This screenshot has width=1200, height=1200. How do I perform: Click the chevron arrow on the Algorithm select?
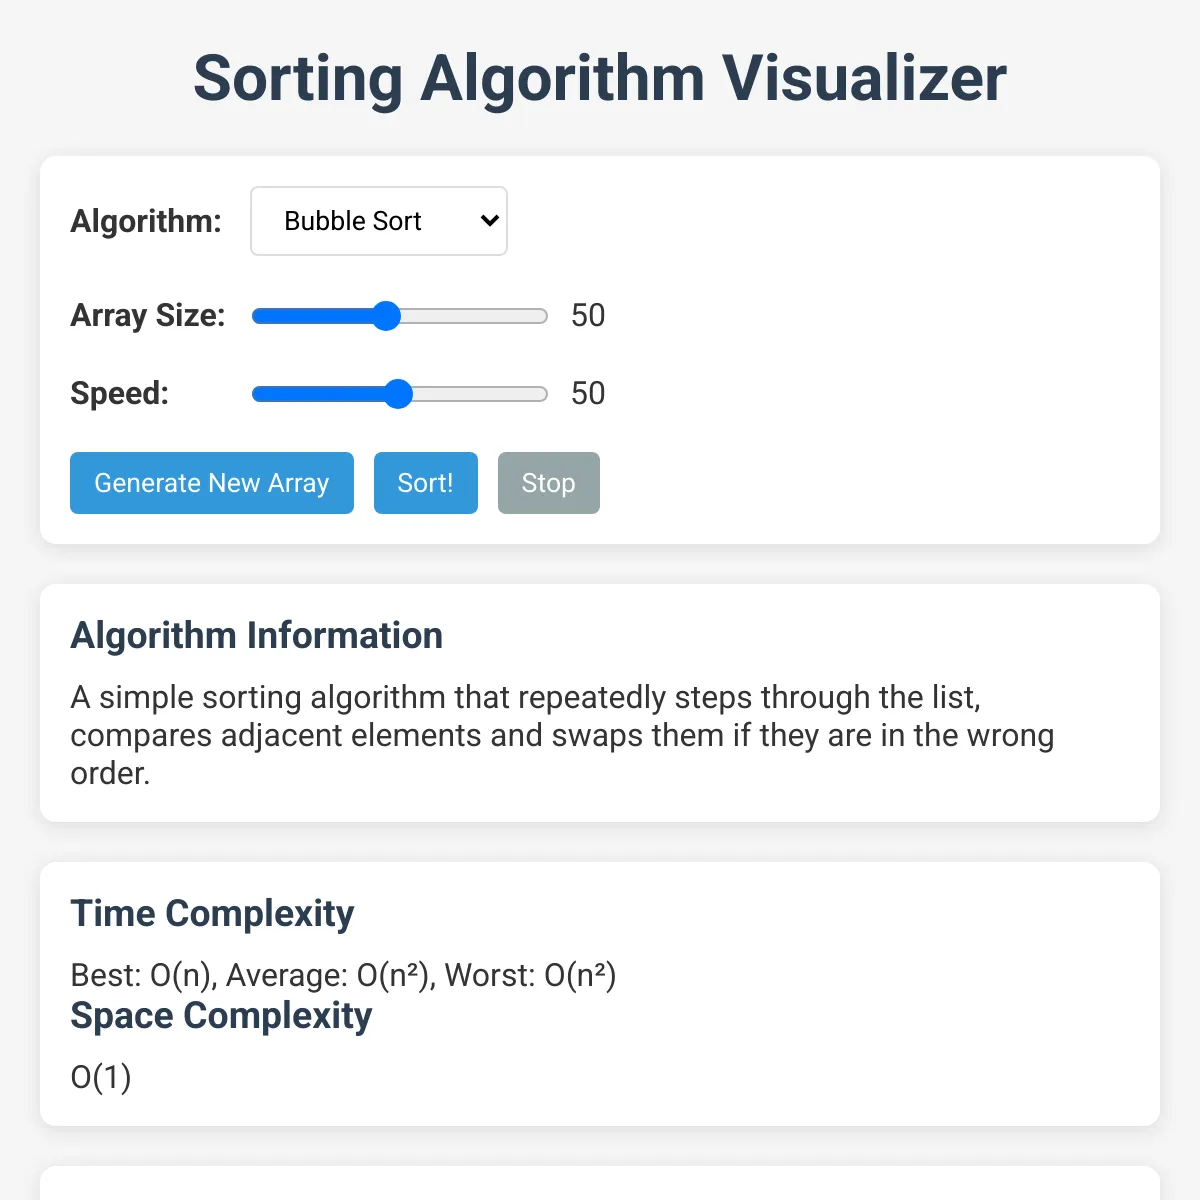point(489,221)
